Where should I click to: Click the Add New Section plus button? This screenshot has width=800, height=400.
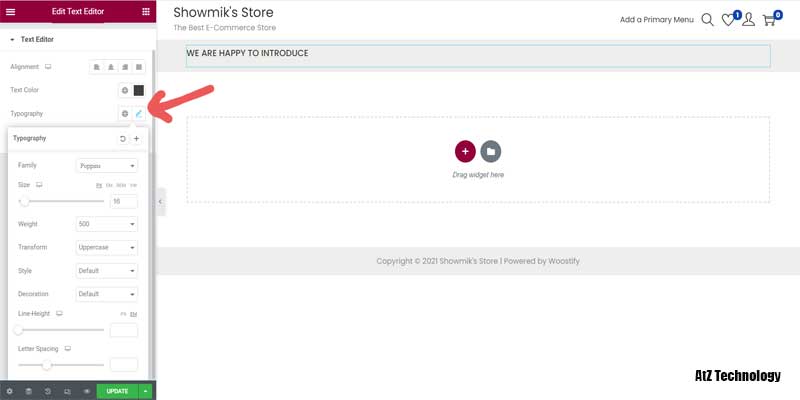[x=465, y=151]
